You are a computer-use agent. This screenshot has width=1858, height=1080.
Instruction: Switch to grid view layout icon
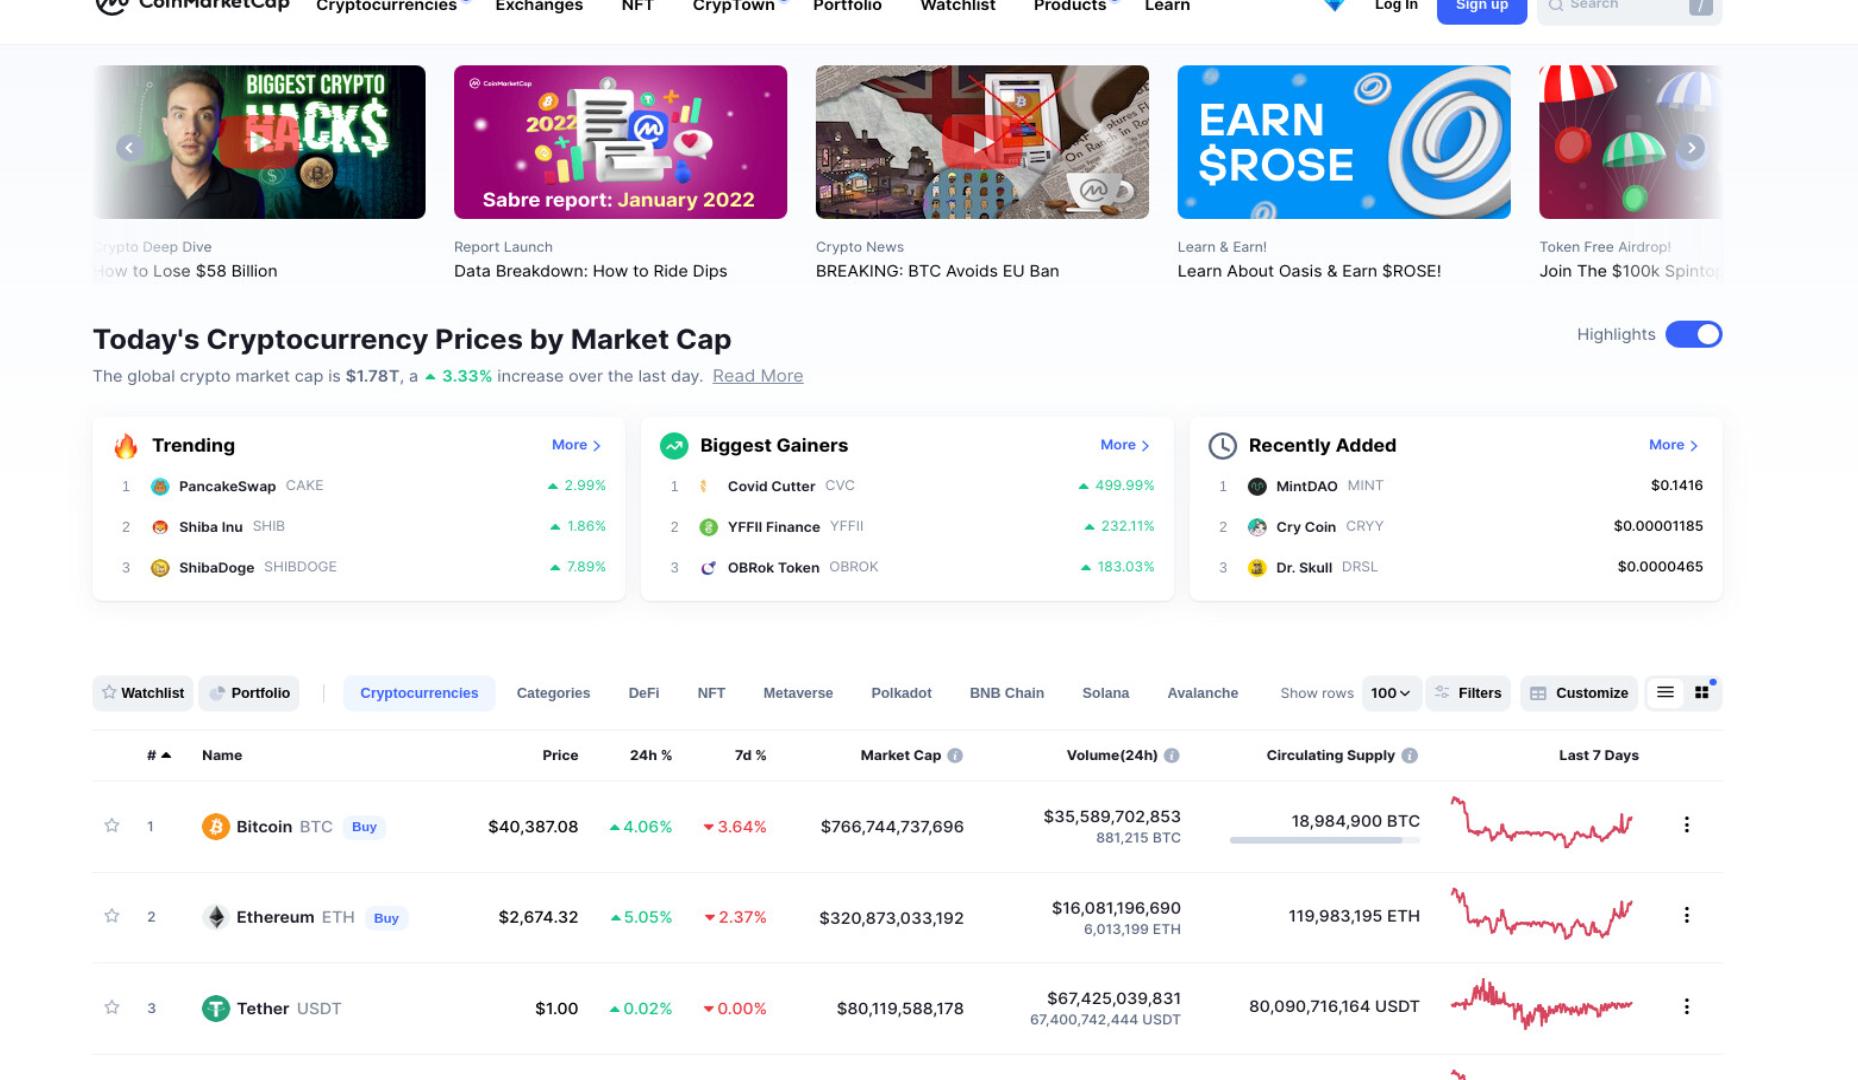[x=1702, y=693]
